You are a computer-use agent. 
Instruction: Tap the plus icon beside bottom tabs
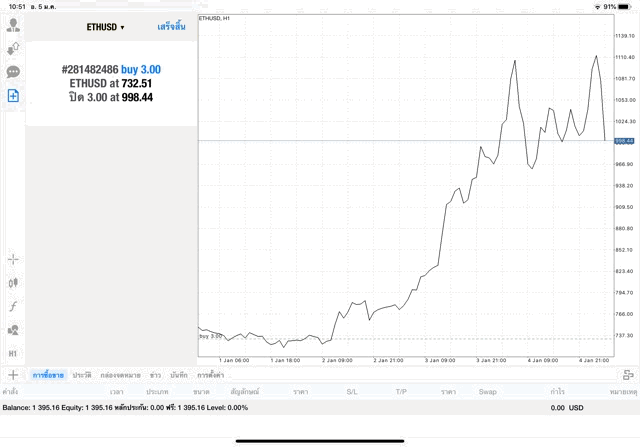click(x=13, y=375)
